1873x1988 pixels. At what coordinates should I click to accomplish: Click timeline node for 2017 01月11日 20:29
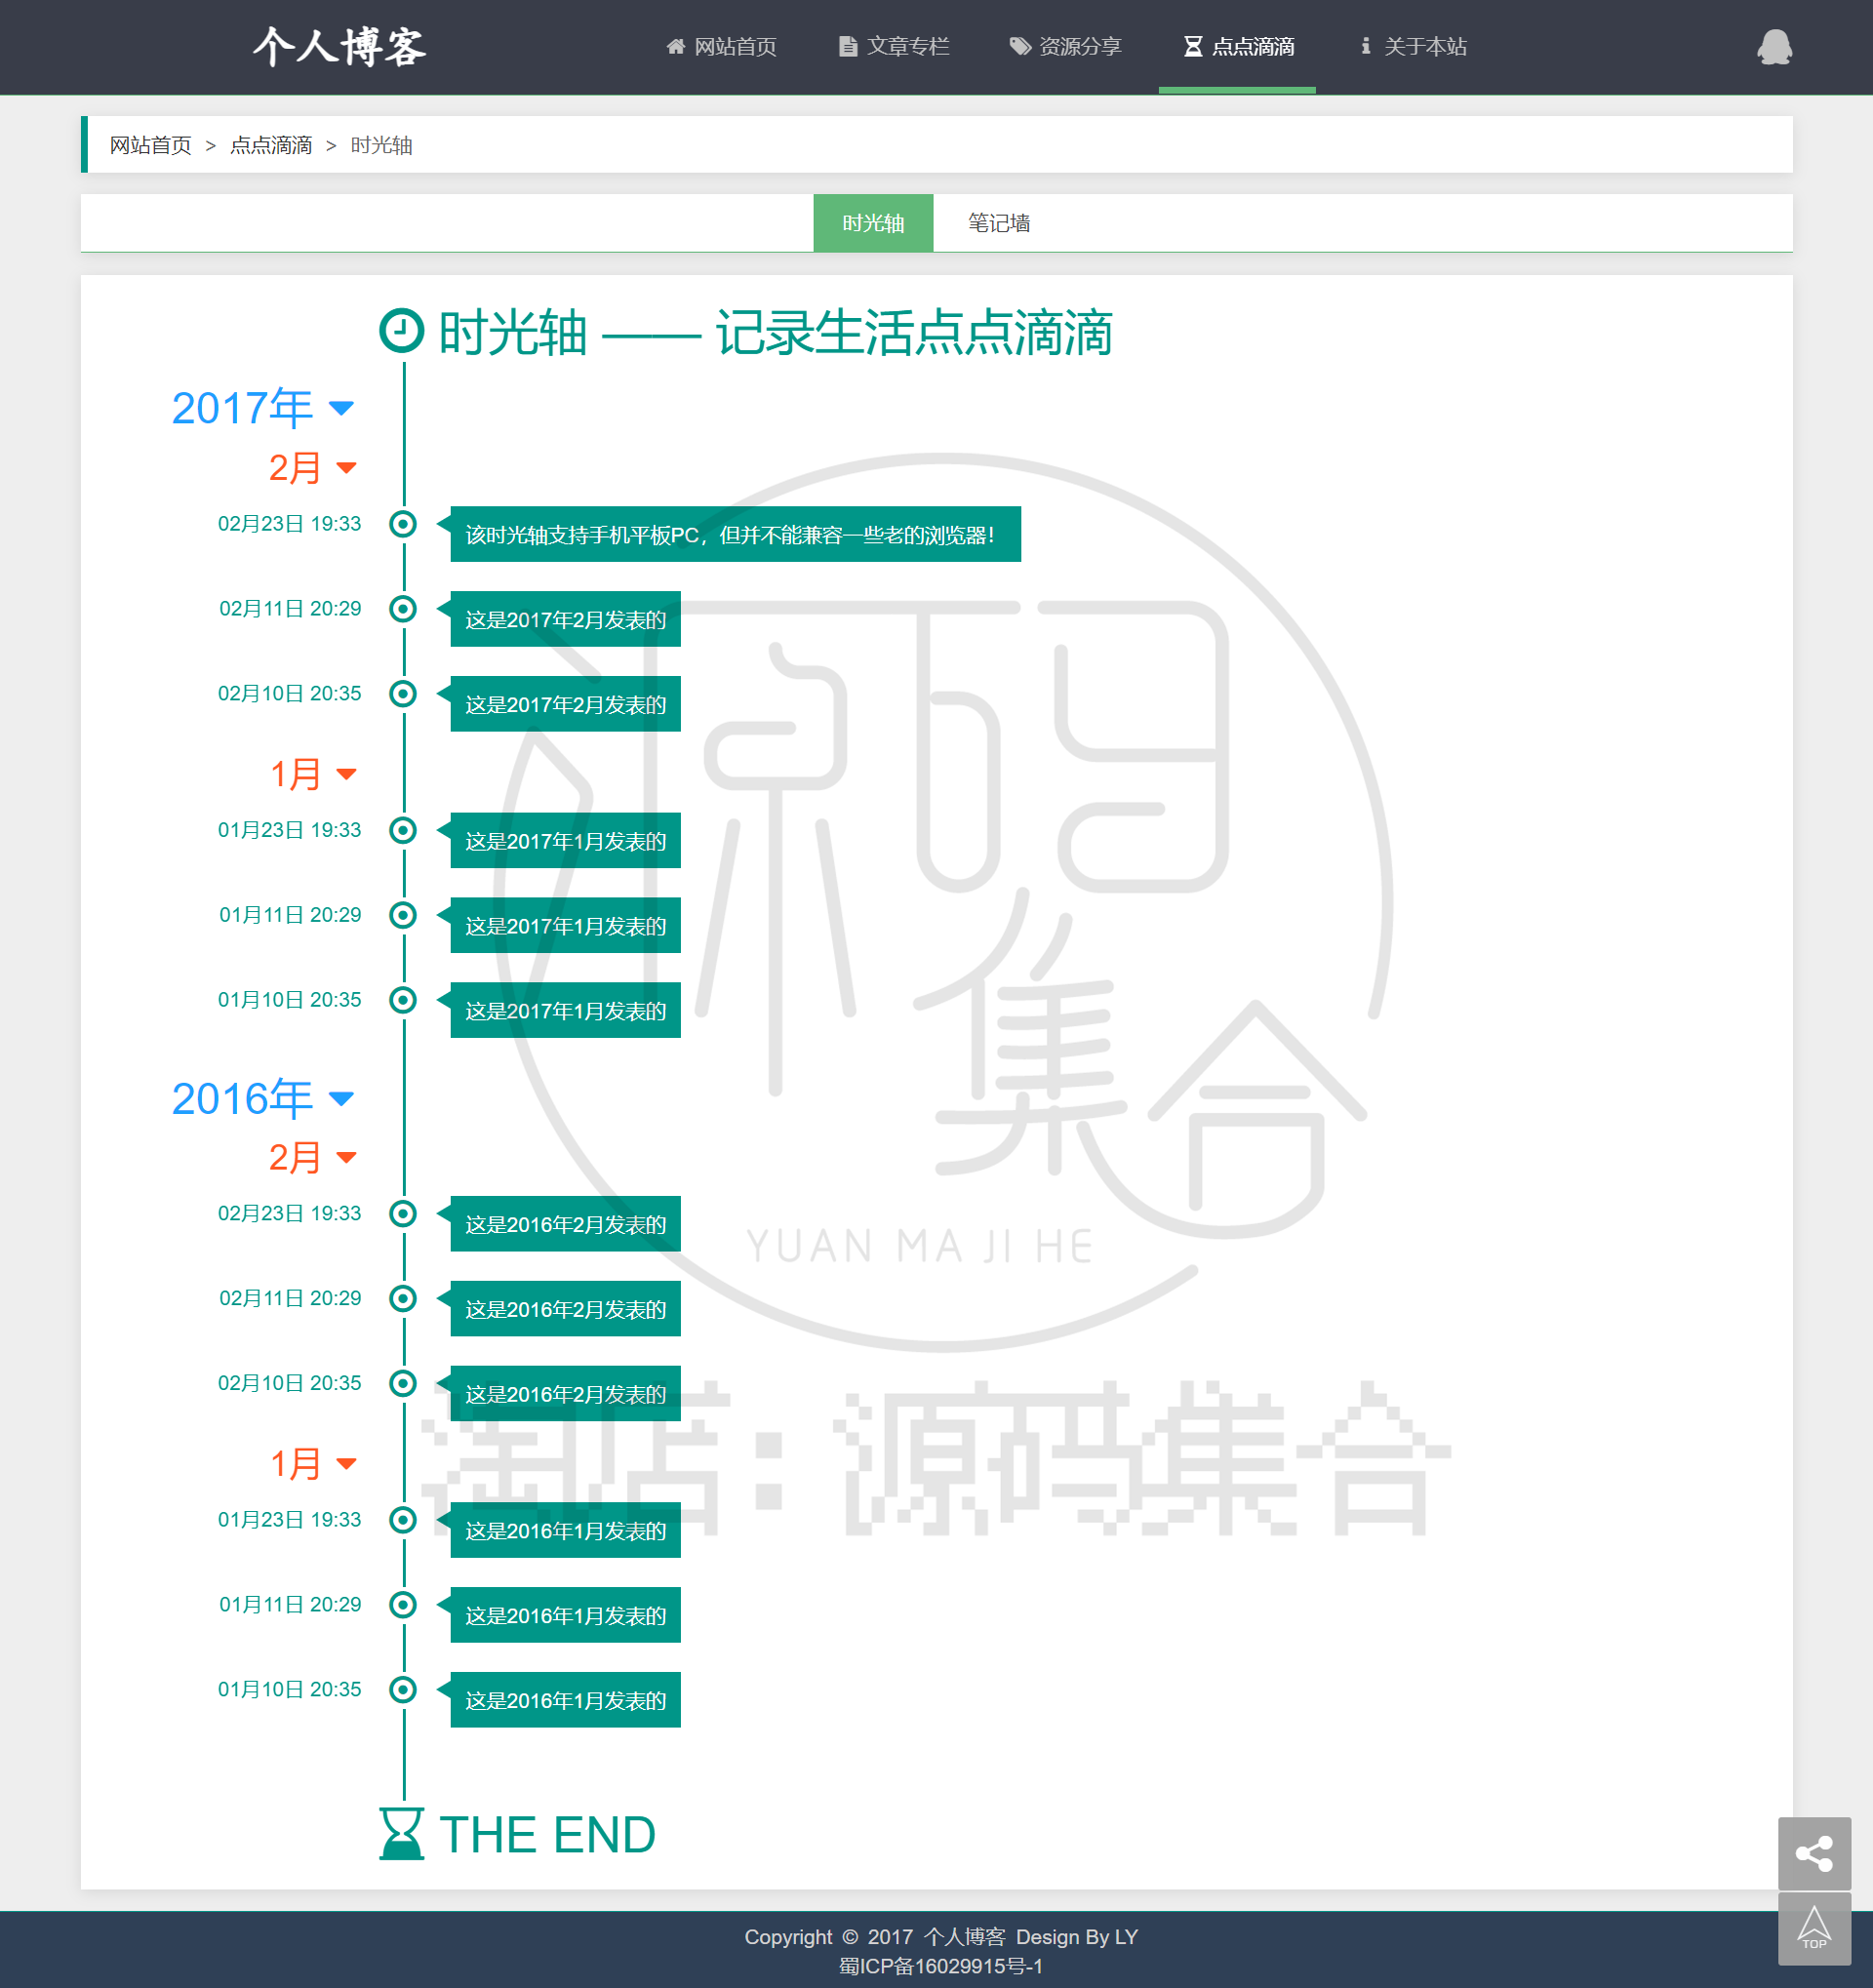(x=403, y=915)
